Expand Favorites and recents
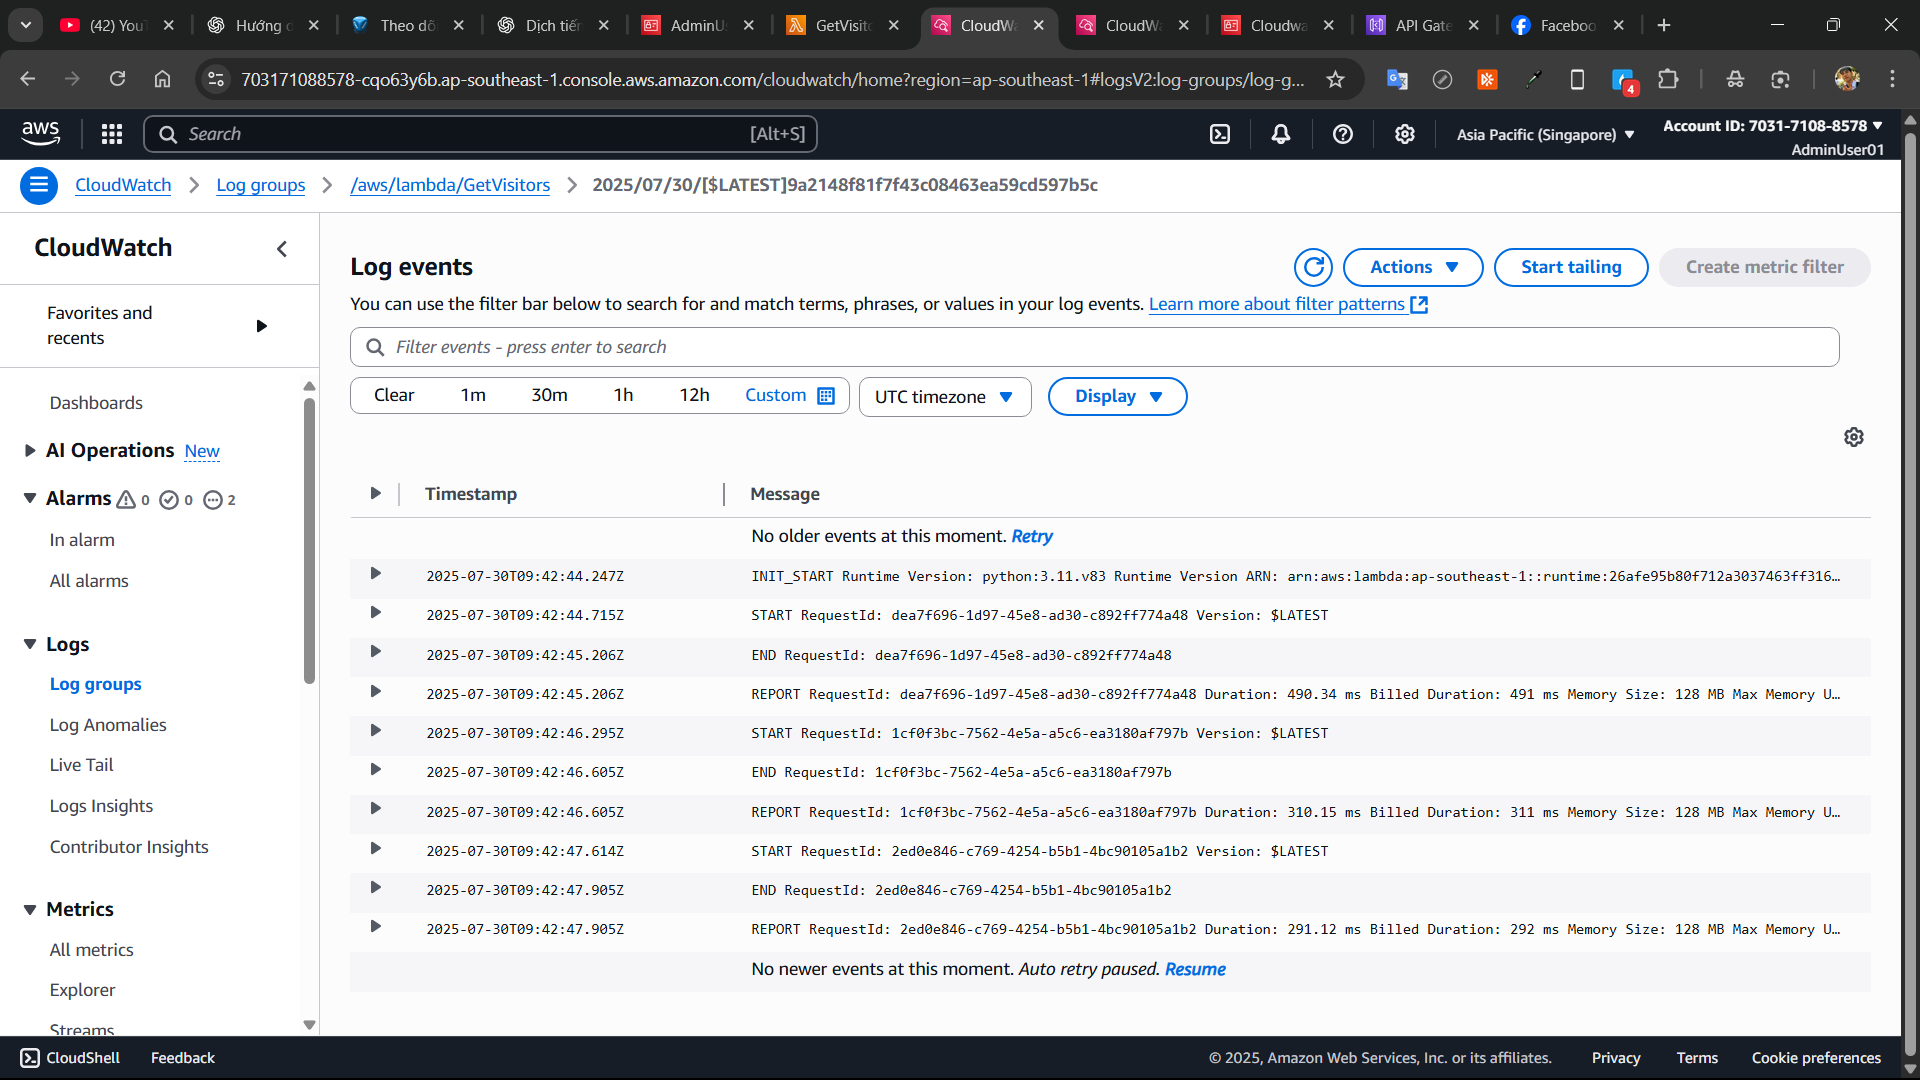1920x1080 pixels. [x=261, y=326]
